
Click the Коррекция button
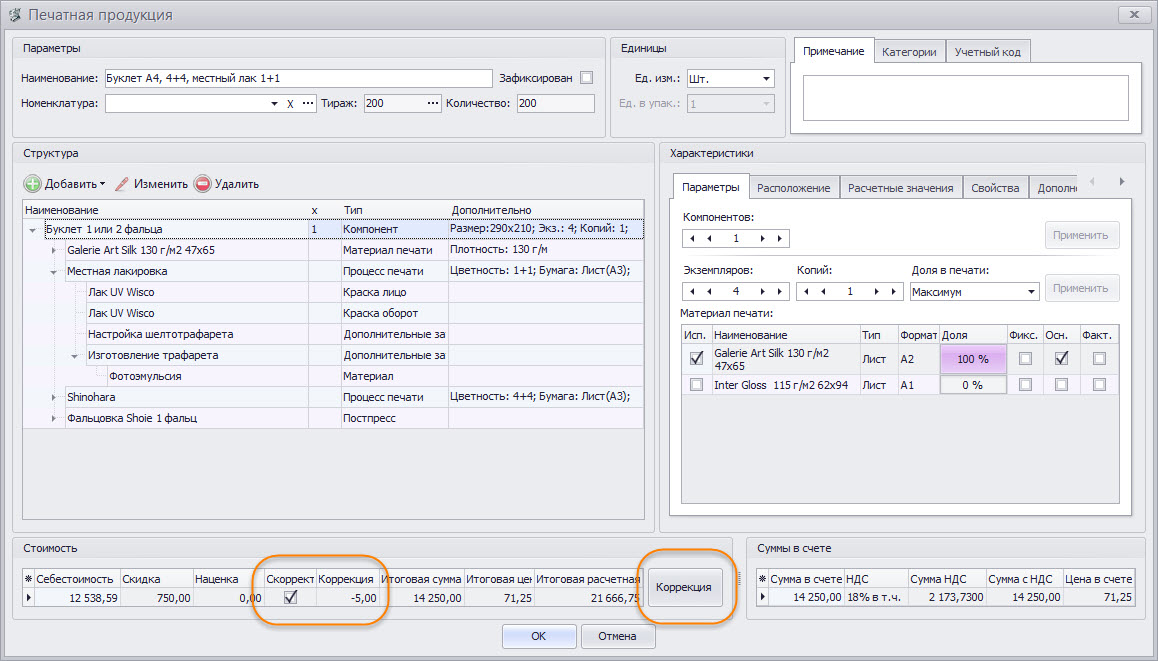684,587
